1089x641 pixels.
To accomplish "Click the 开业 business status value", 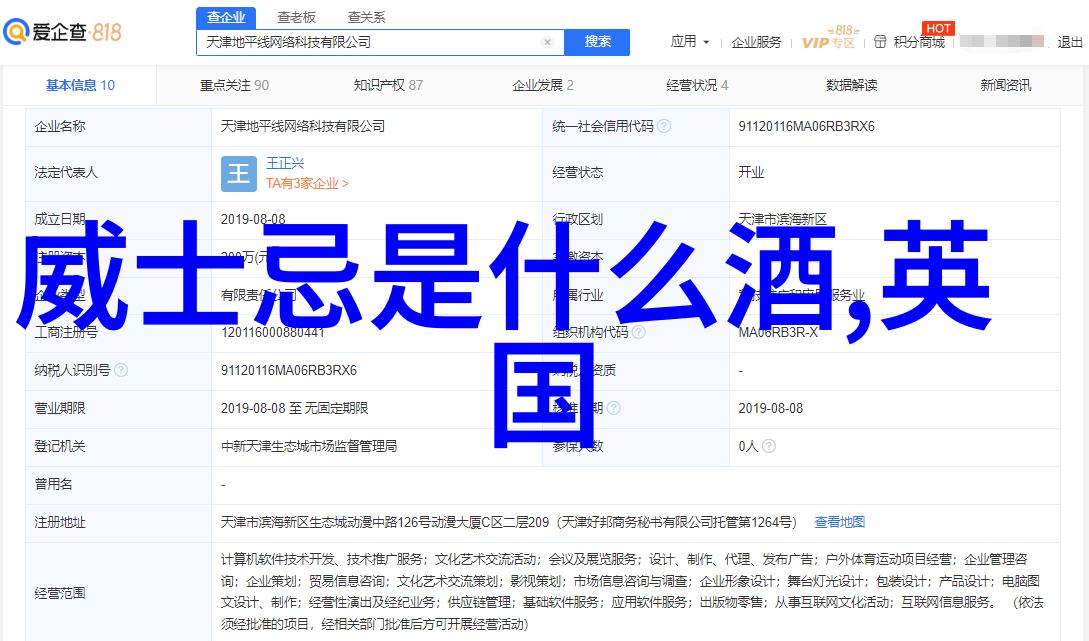I will 751,172.
